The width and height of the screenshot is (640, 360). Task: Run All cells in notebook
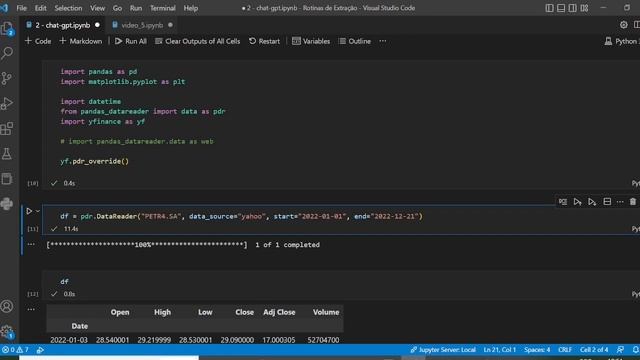(x=131, y=41)
